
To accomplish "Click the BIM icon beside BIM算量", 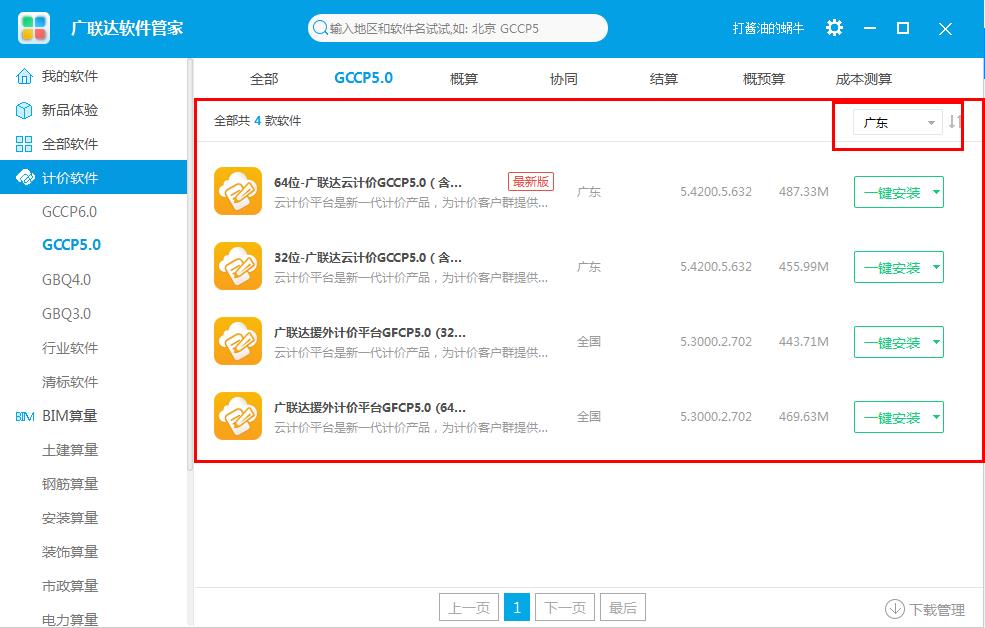I will click(24, 416).
